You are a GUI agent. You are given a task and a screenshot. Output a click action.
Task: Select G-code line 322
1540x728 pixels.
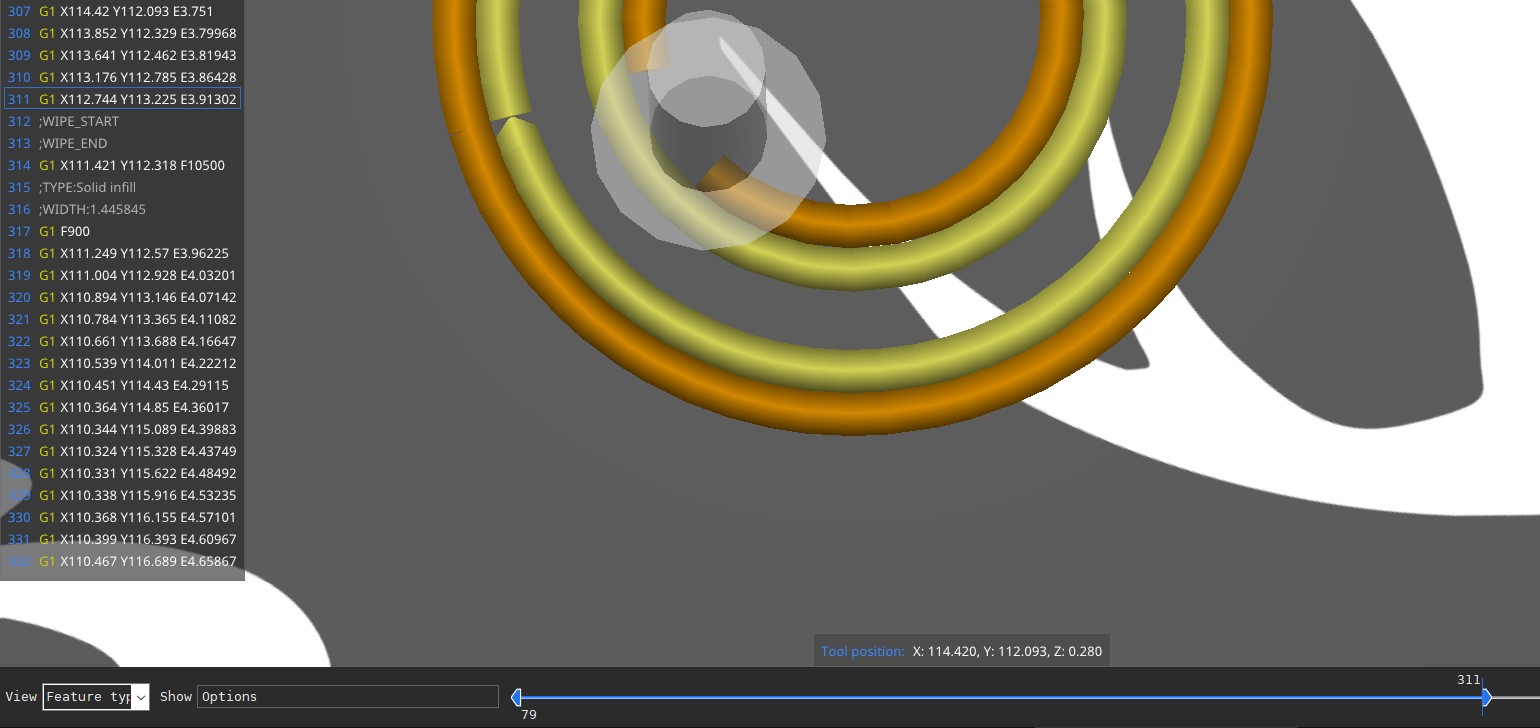(x=122, y=341)
